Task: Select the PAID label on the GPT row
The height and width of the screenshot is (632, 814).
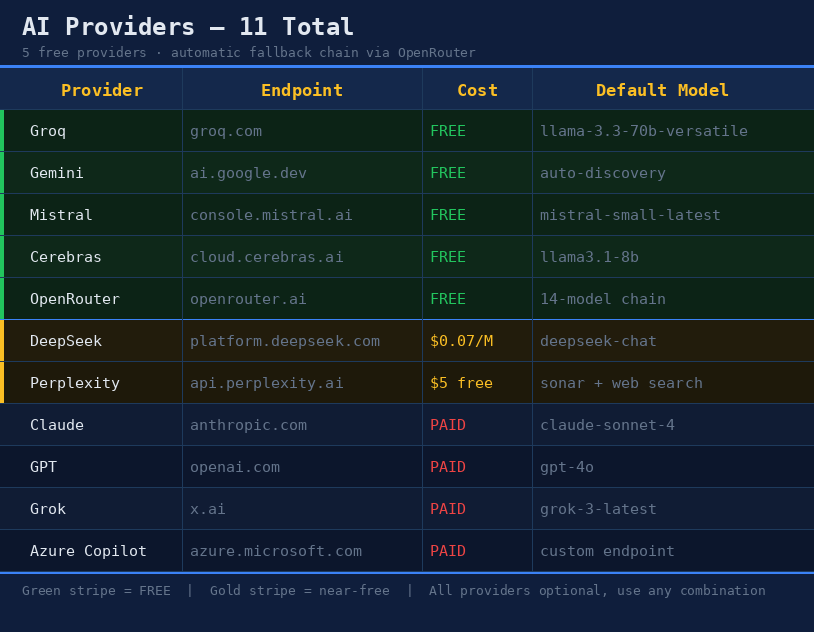Action: [x=448, y=466]
